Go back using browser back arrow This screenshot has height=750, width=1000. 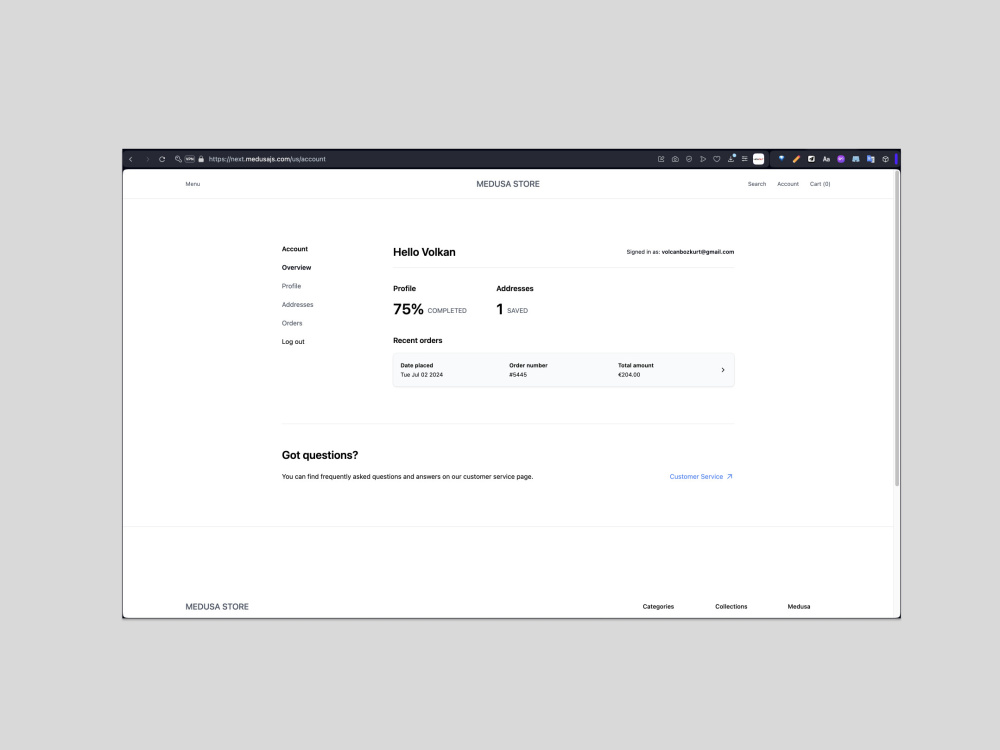click(x=131, y=159)
